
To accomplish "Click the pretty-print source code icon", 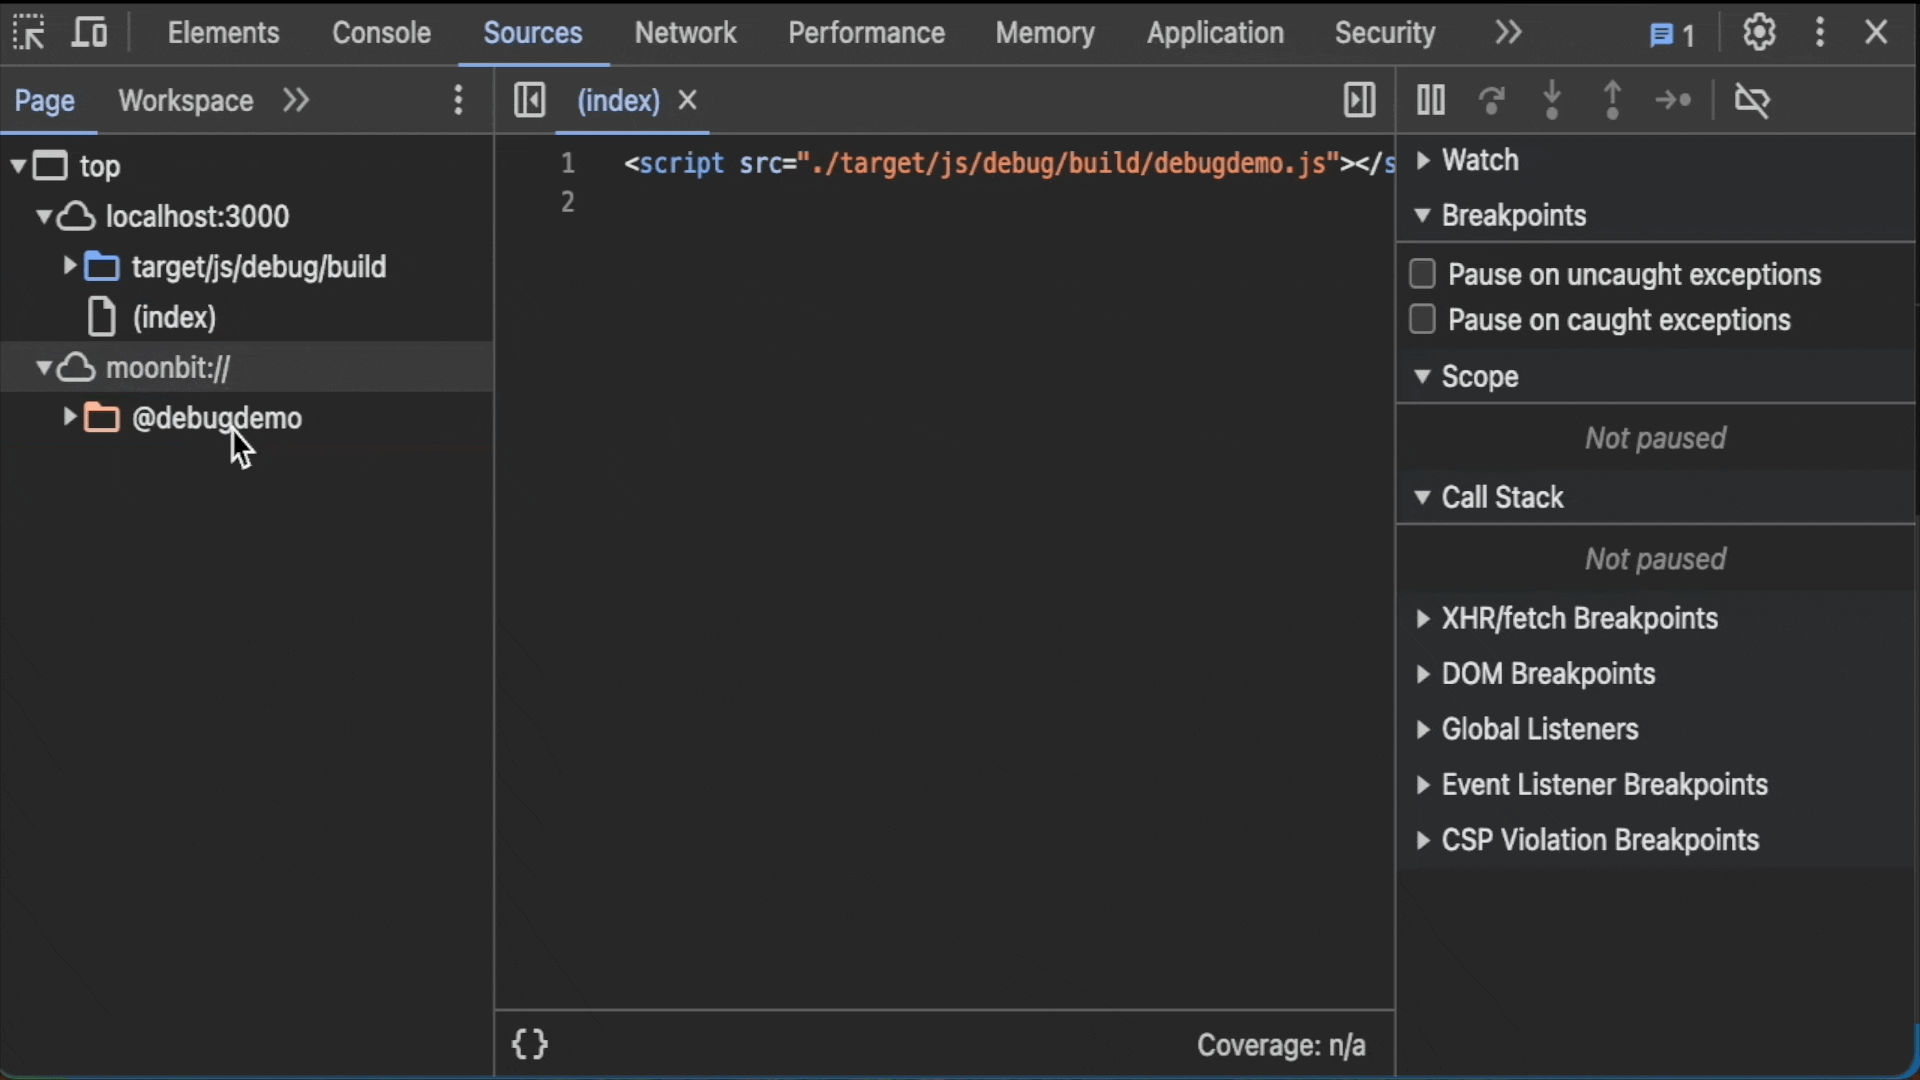I will coord(530,1043).
